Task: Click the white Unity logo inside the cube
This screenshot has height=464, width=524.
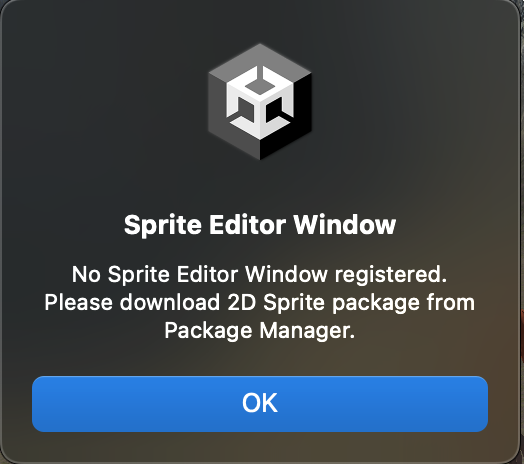Action: click(260, 102)
